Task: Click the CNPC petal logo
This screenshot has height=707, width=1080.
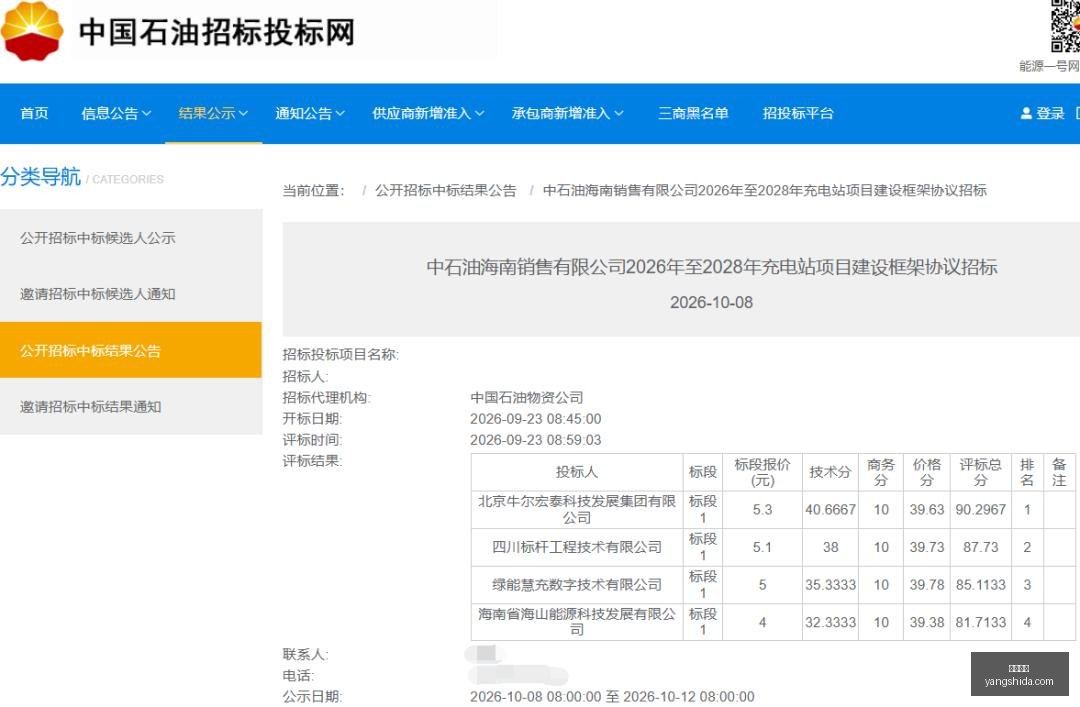Action: point(32,32)
